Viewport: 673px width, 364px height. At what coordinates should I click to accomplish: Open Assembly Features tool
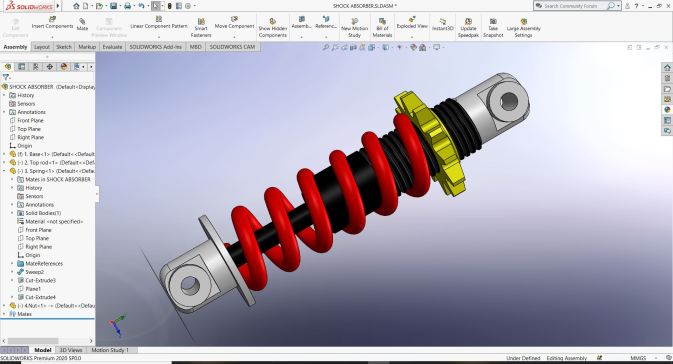point(301,23)
